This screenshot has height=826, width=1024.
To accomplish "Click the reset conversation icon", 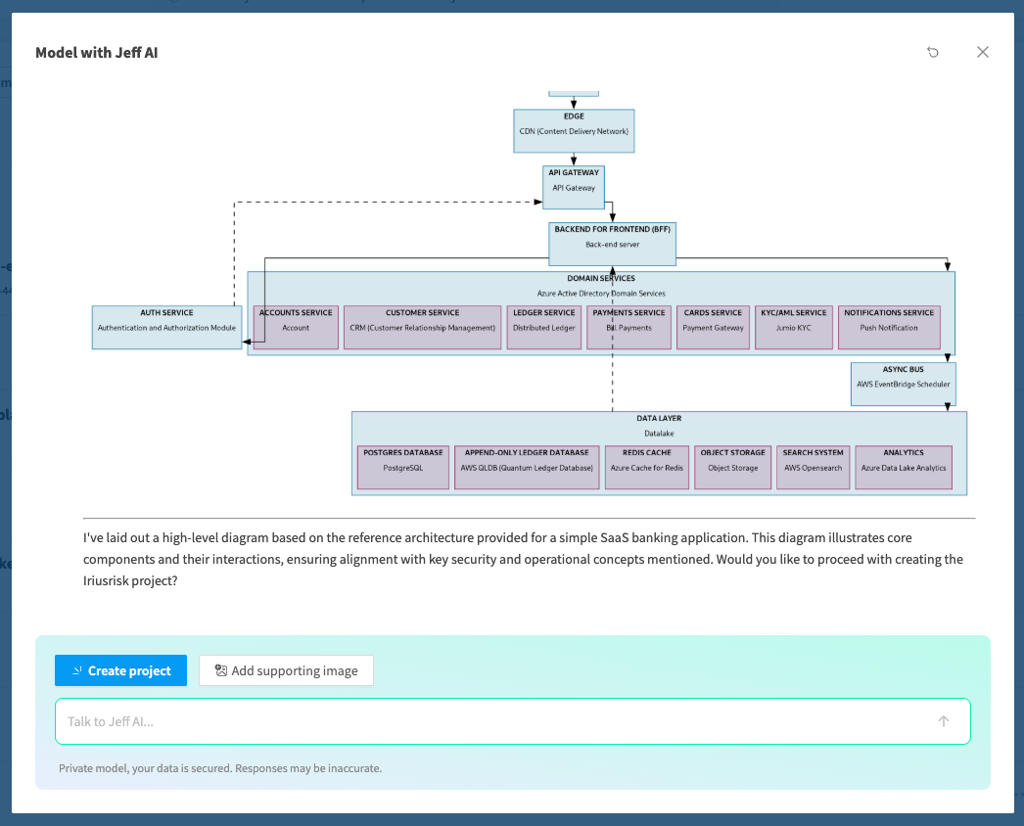I will 933,52.
